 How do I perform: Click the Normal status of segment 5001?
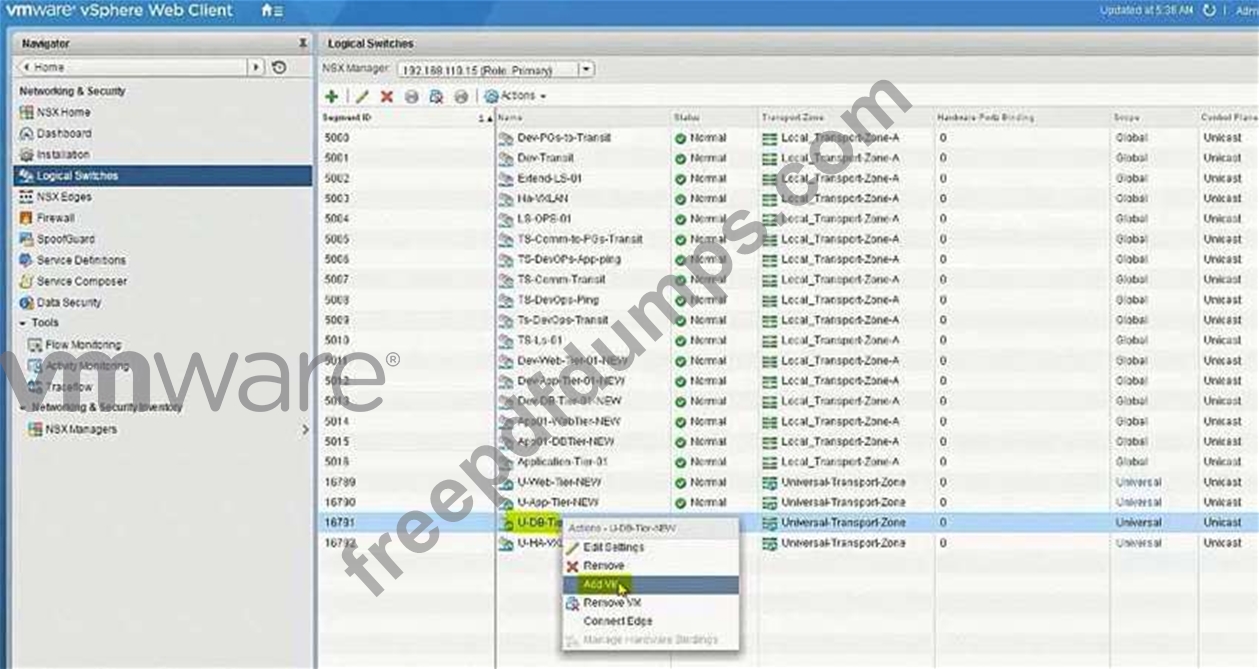pyautogui.click(x=708, y=158)
